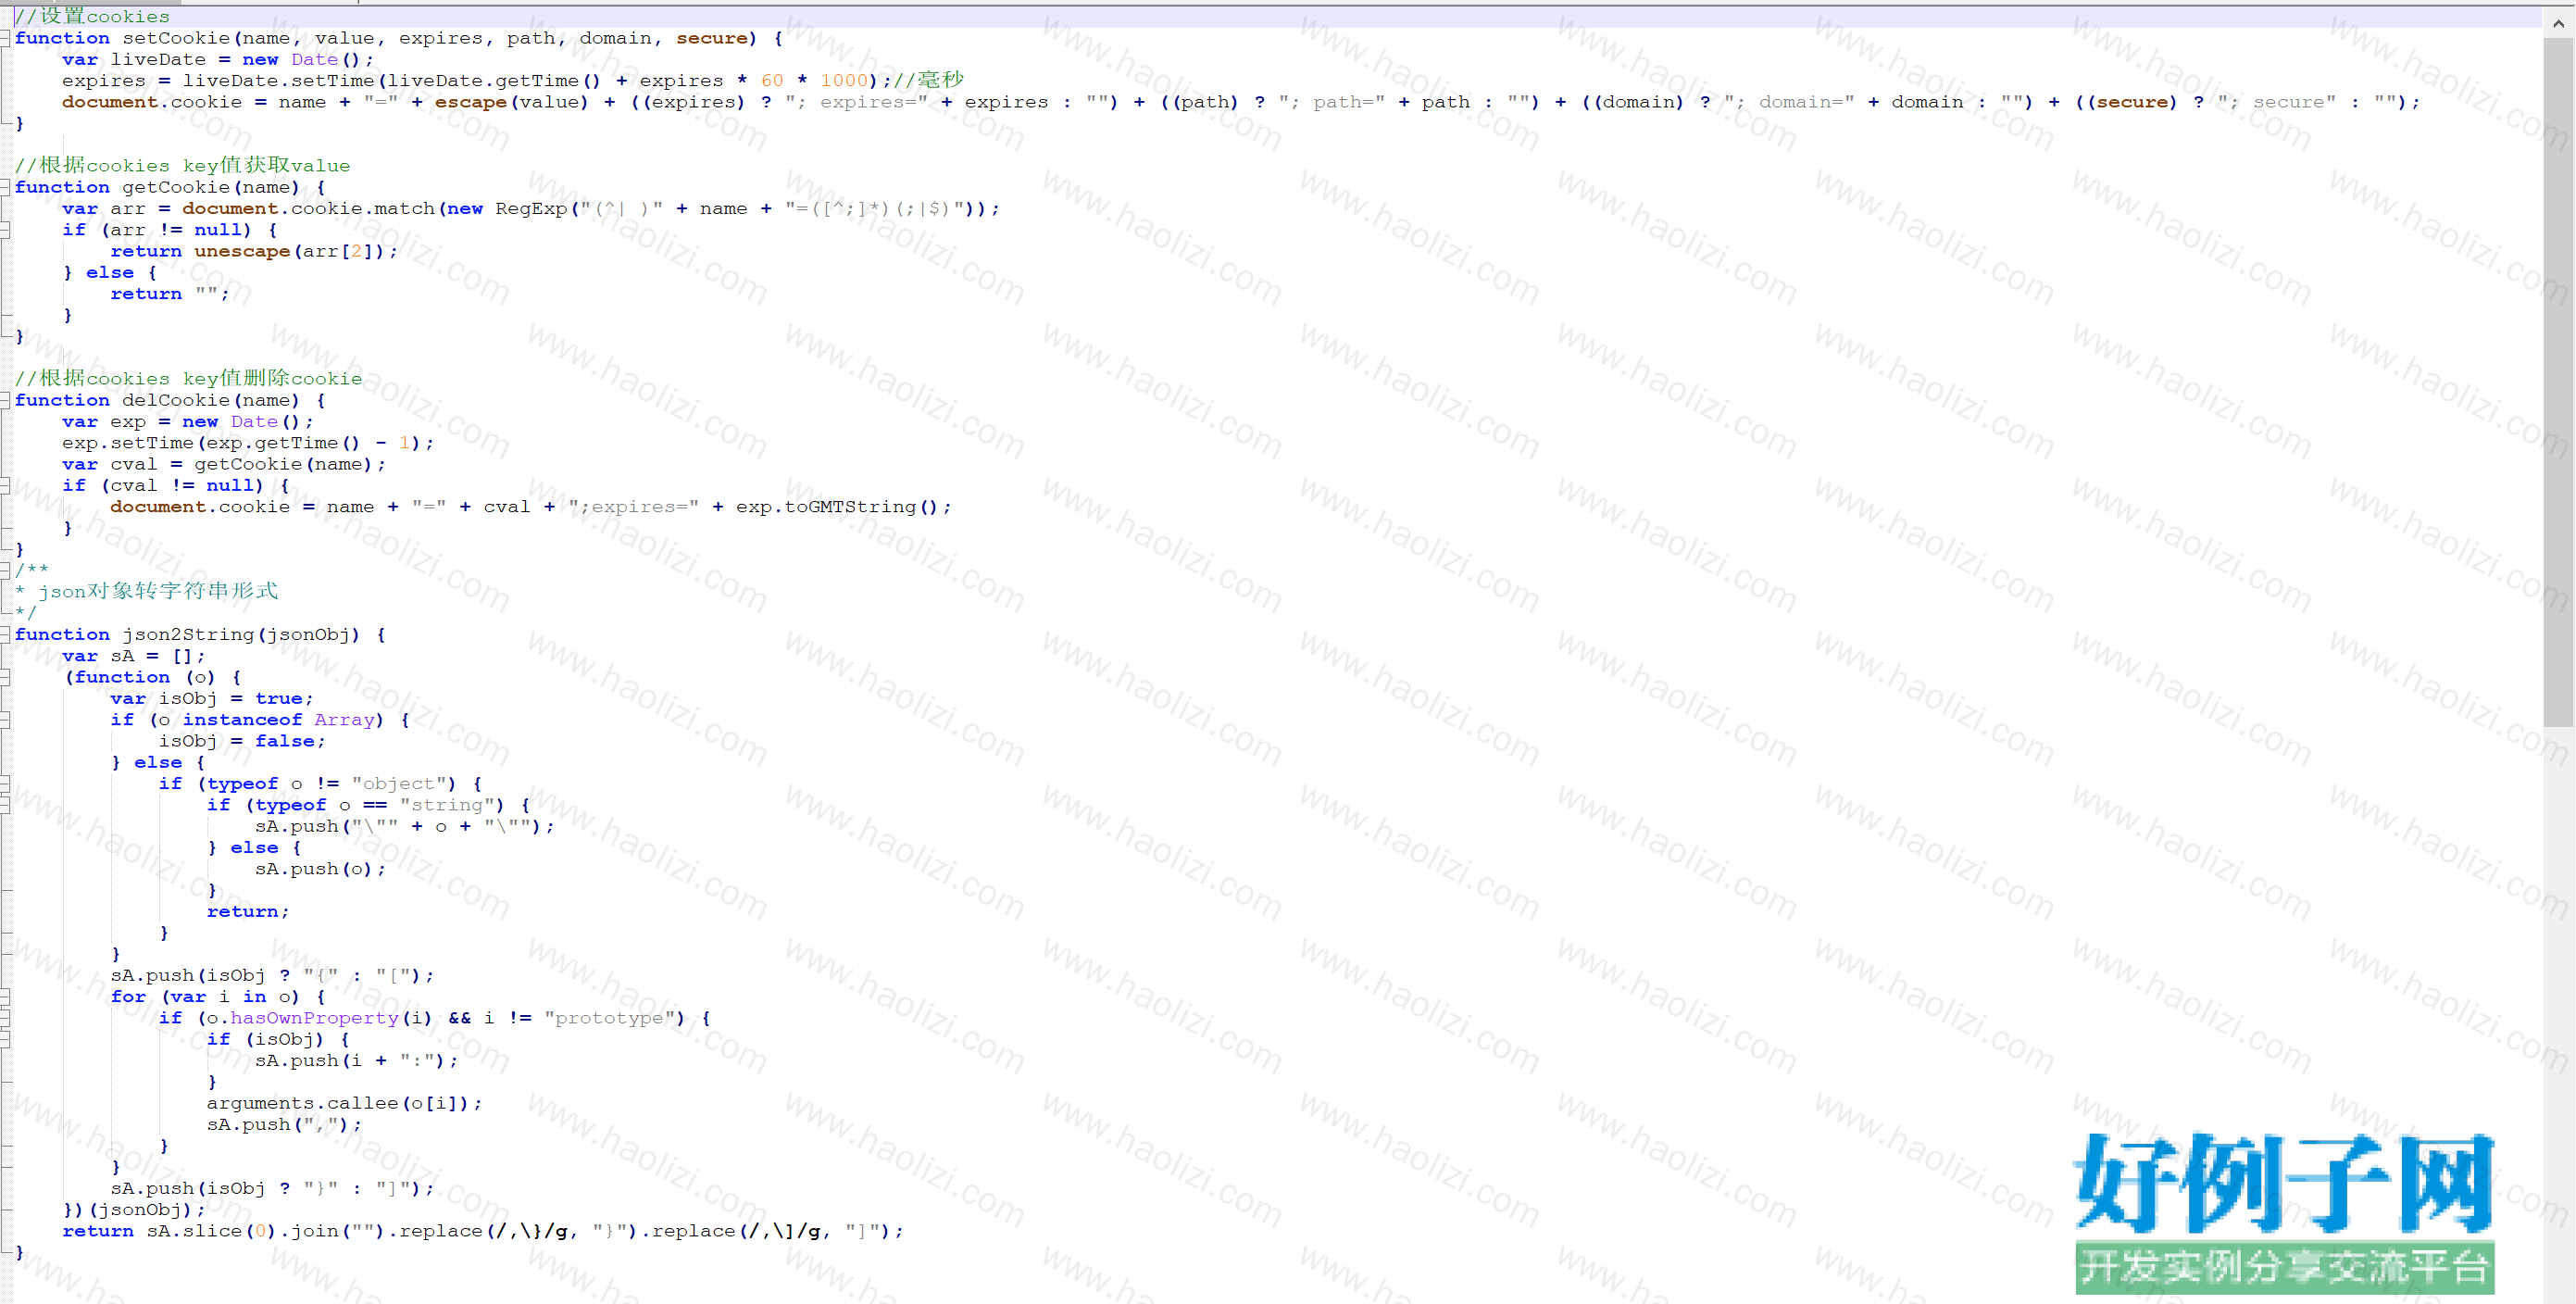This screenshot has width=2576, height=1304.
Task: Collapse the 'if (cval != null)' fold marker
Action: (x=5, y=485)
